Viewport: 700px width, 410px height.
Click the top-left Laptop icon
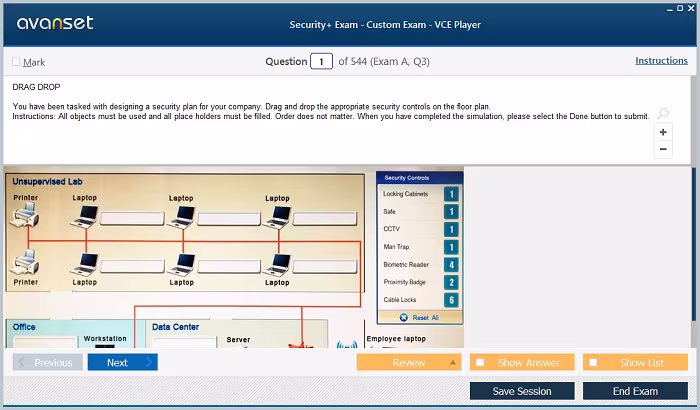[x=84, y=217]
